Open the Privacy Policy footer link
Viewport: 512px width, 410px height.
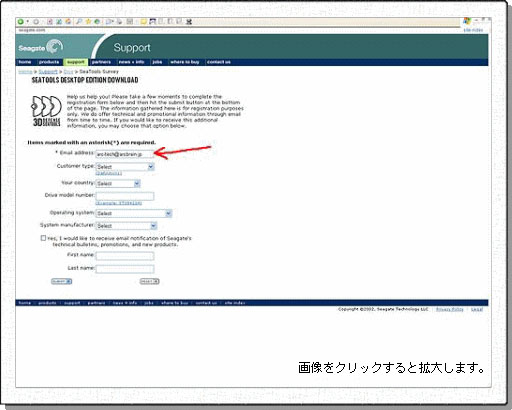click(x=450, y=309)
